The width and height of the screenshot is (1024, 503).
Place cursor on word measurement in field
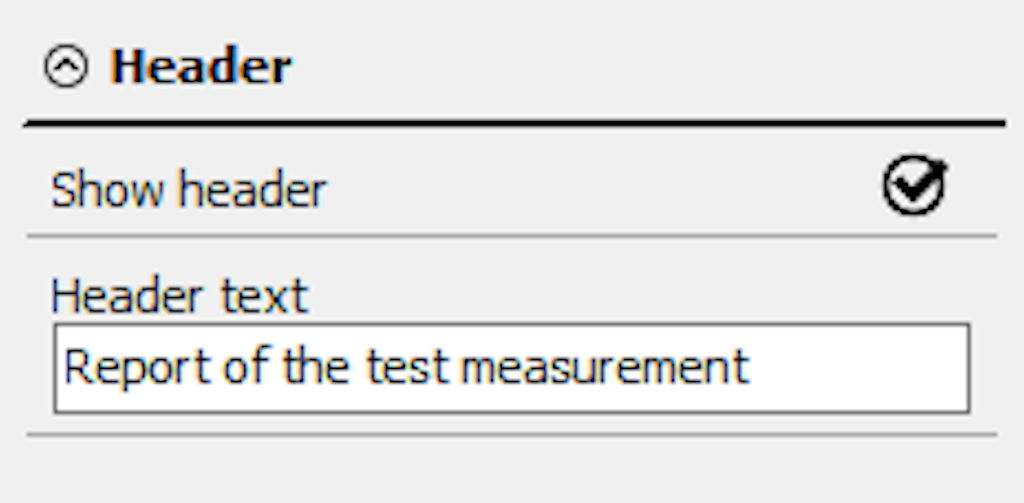click(605, 367)
